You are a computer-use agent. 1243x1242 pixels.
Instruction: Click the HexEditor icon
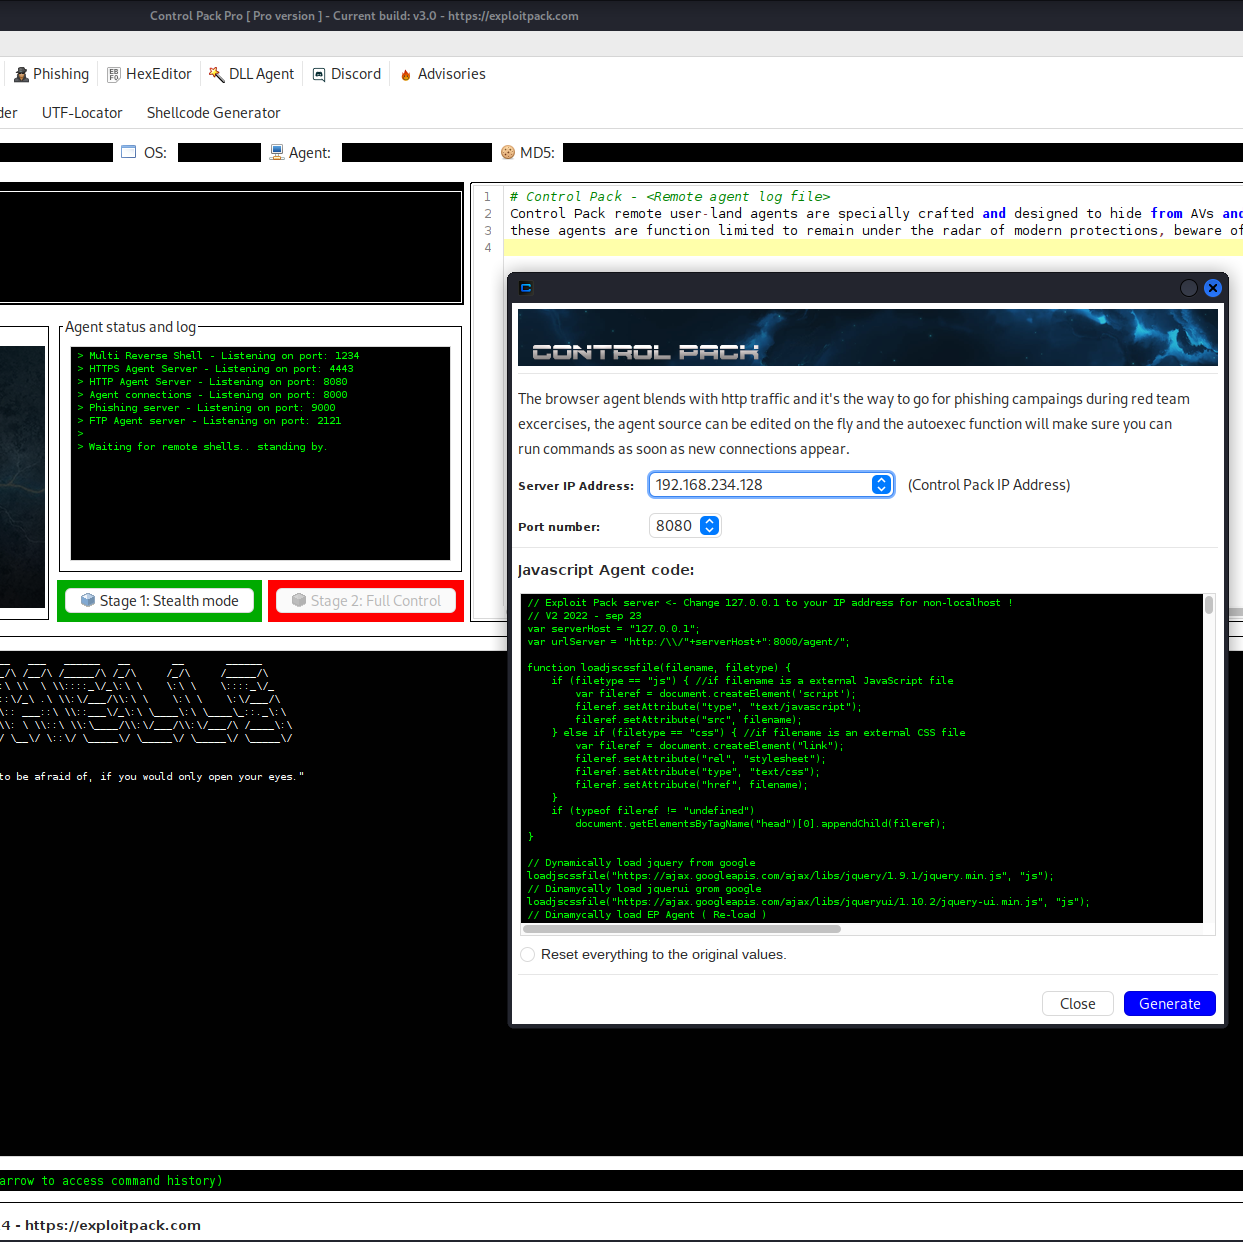[114, 75]
